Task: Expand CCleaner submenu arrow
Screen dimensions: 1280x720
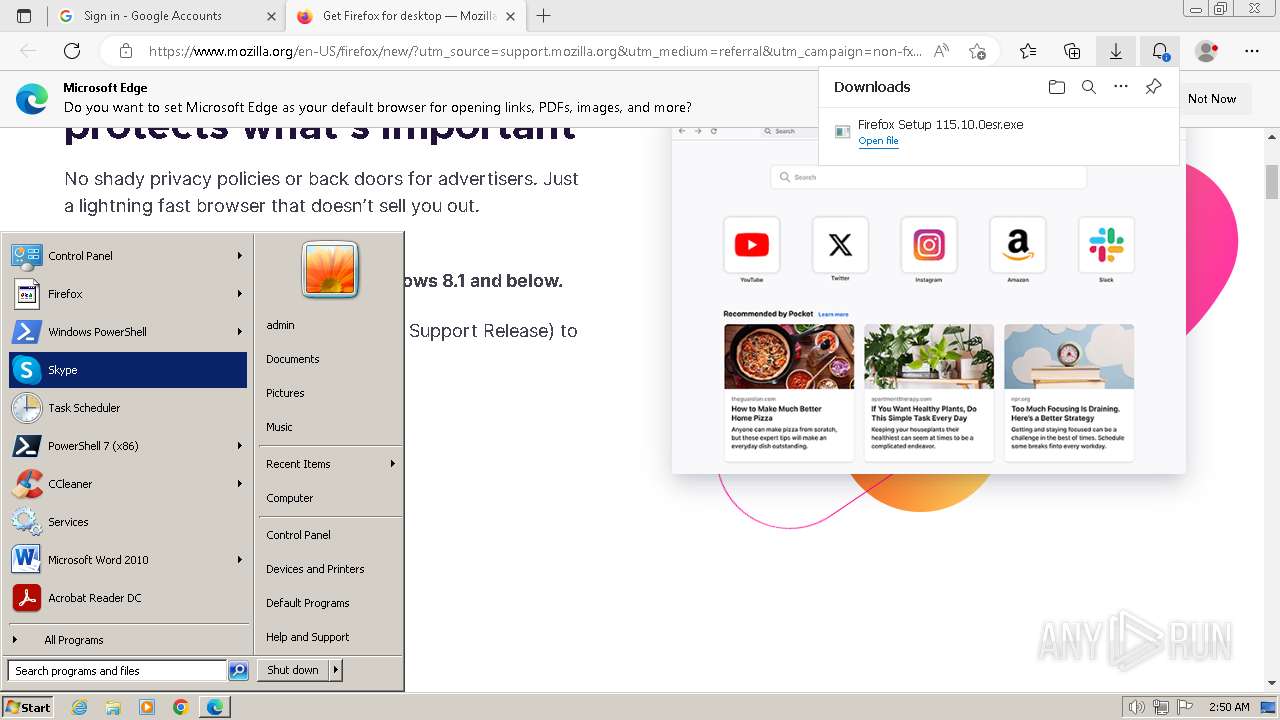Action: [240, 484]
